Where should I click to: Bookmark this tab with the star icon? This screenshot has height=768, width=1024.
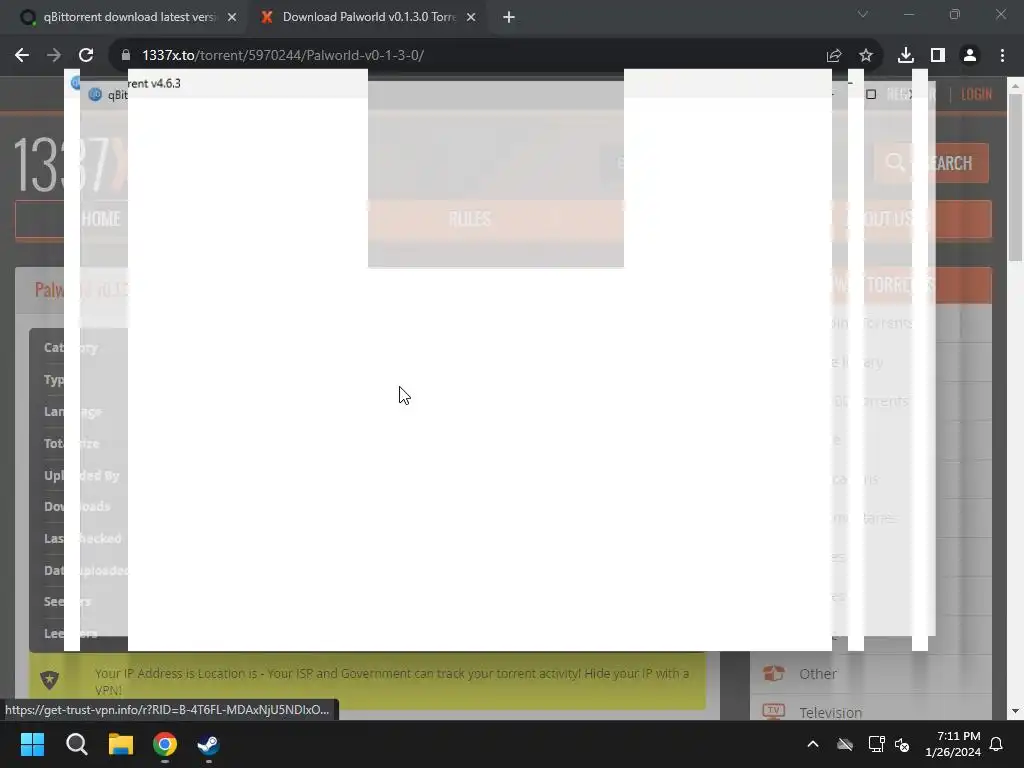[866, 56]
